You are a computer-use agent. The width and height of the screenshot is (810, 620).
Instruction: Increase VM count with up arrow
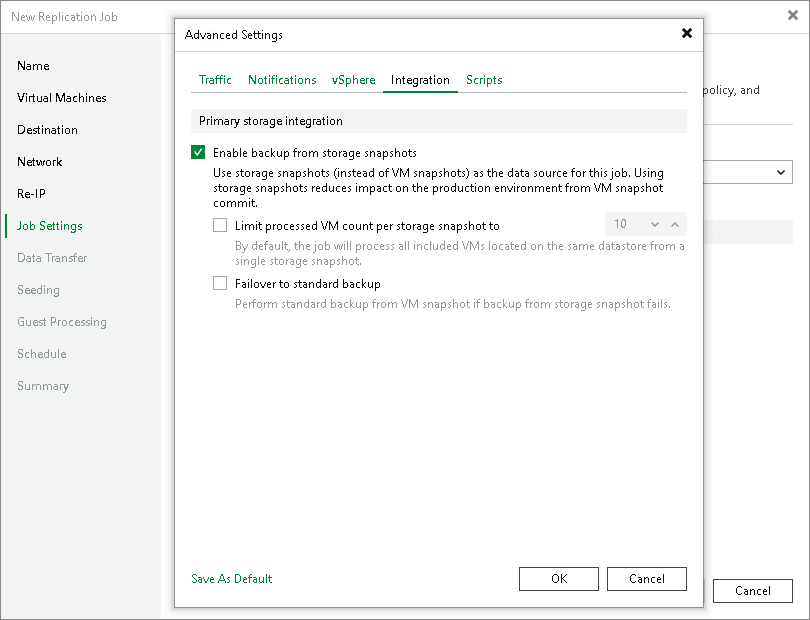pos(675,224)
